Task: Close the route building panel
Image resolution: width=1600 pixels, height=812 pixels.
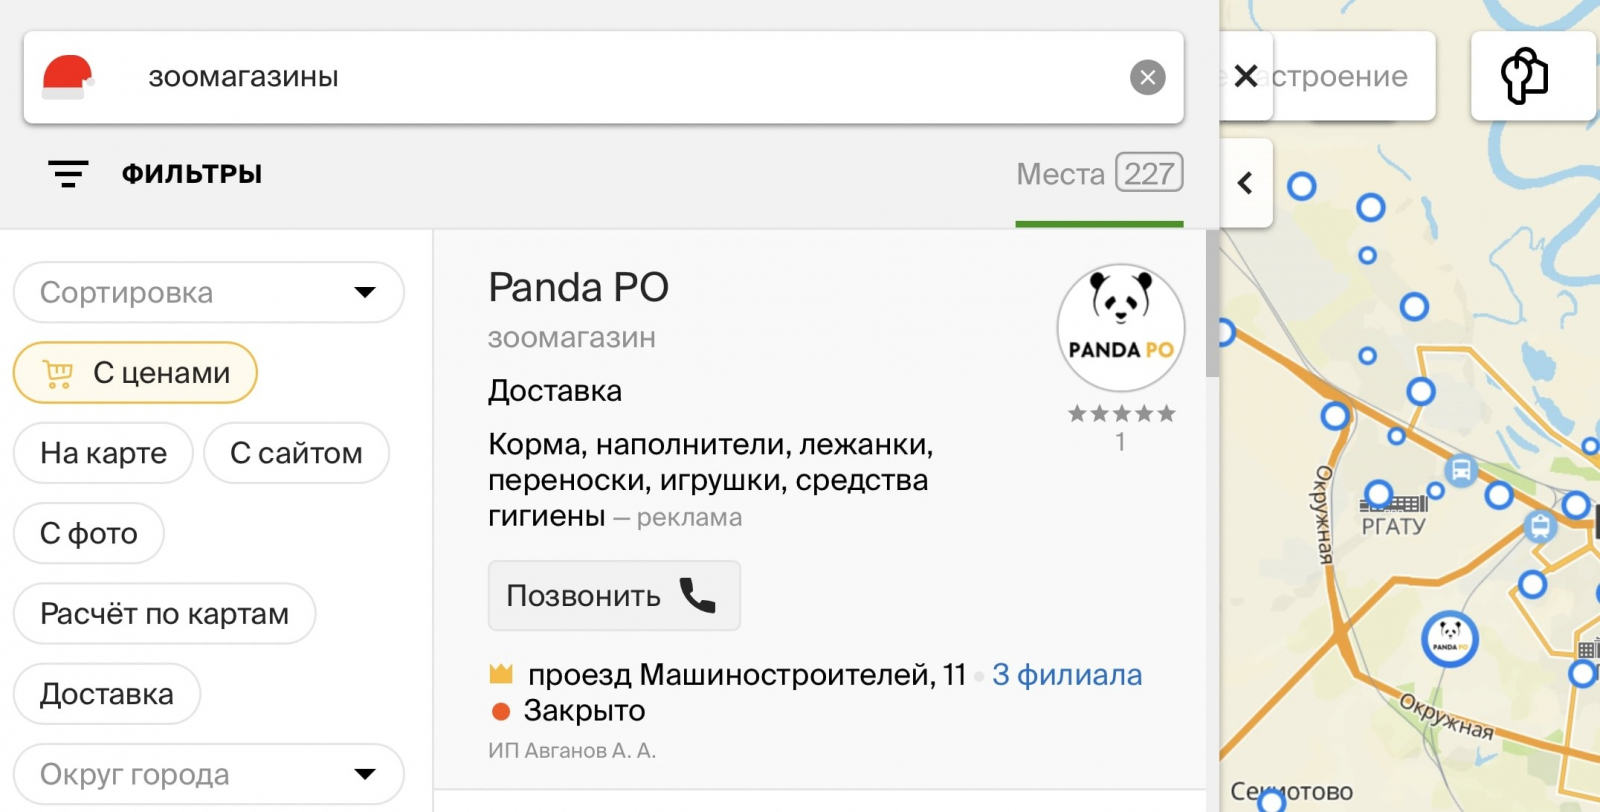Action: point(1246,76)
